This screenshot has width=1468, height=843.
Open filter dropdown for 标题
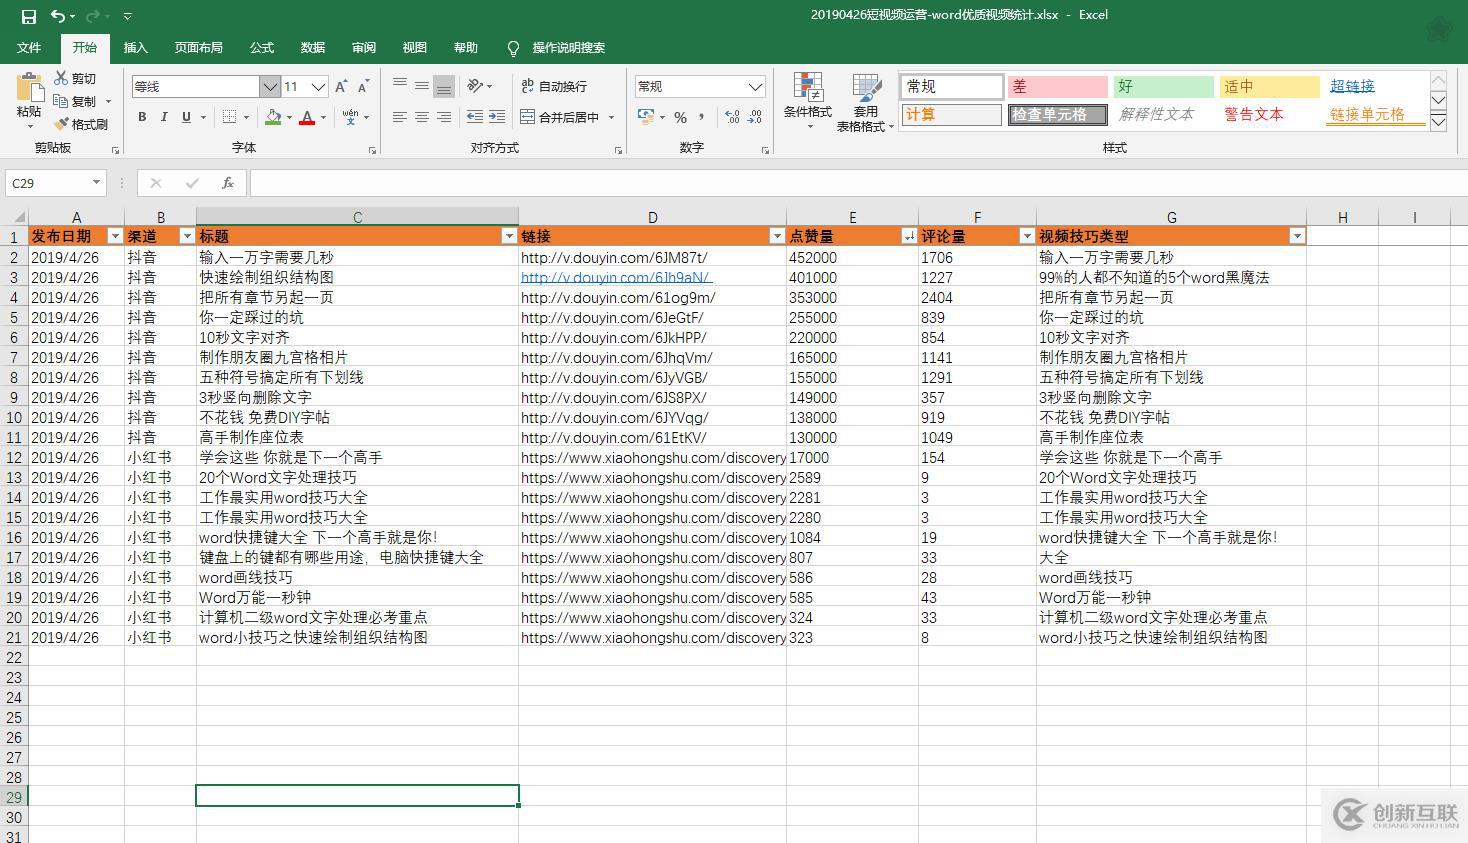pyautogui.click(x=509, y=236)
